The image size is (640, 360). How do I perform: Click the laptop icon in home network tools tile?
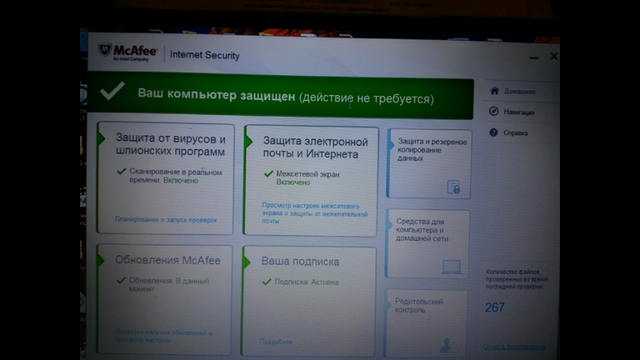pyautogui.click(x=451, y=267)
